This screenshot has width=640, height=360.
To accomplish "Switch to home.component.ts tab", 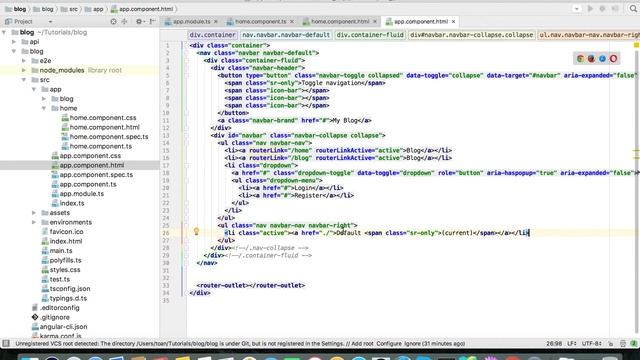I will pos(260,22).
